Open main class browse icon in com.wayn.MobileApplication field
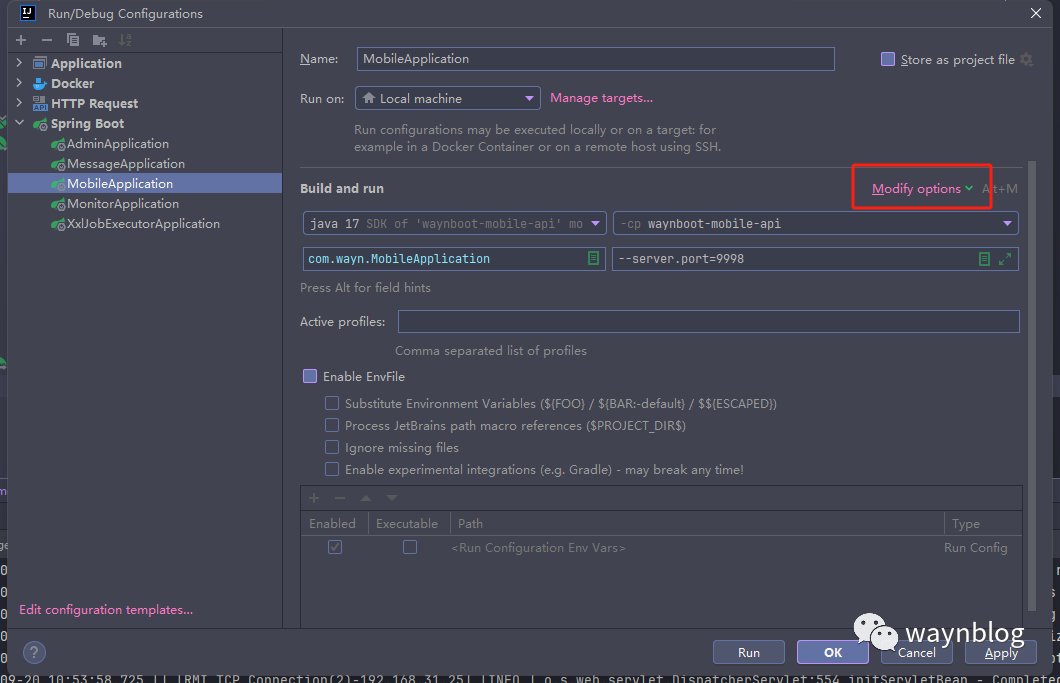The width and height of the screenshot is (1060, 683). pyautogui.click(x=593, y=258)
